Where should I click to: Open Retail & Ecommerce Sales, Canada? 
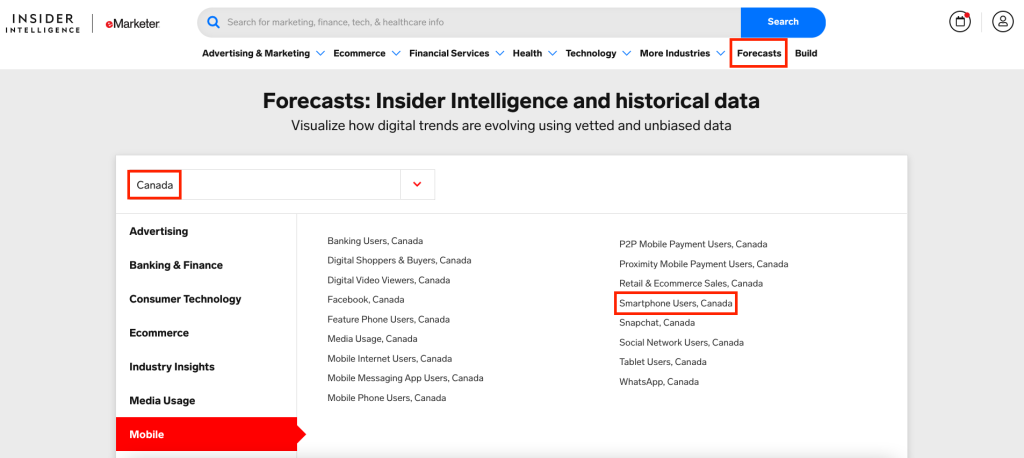click(x=691, y=284)
